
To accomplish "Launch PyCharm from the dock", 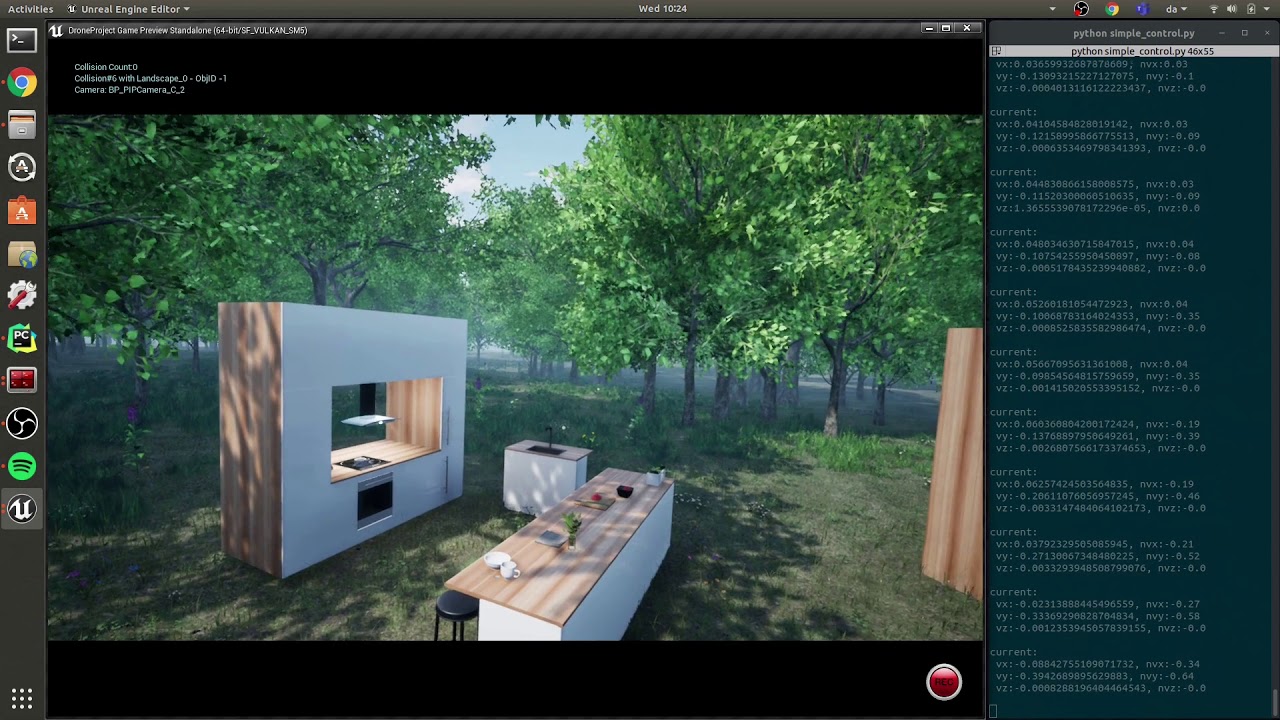I will [x=22, y=339].
